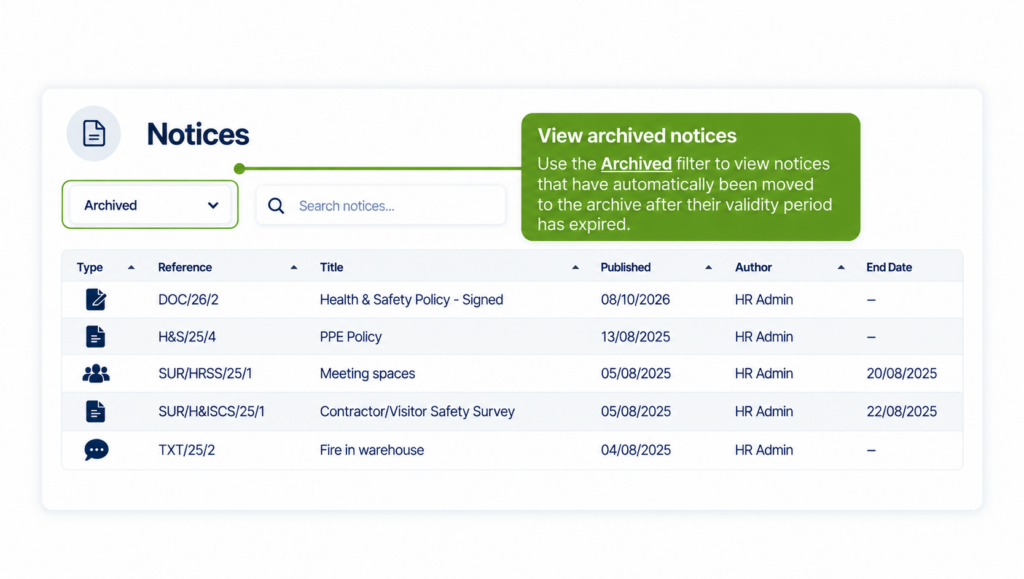Click the Reference column header label
The image size is (1024, 579).
coord(185,267)
